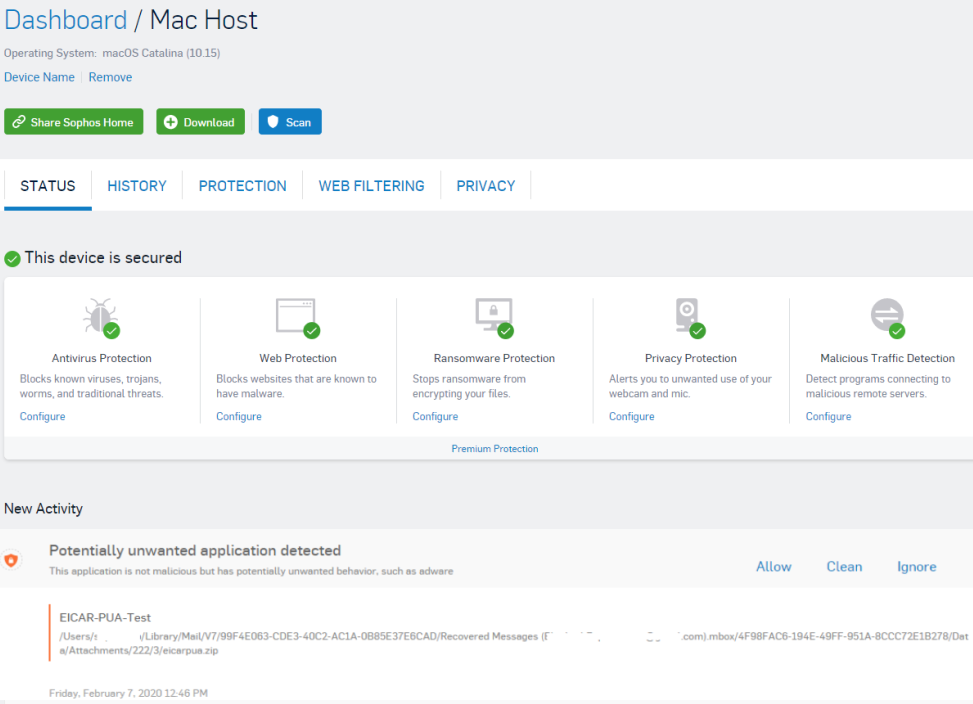Viewport: 973px width, 704px height.
Task: Return to the Dashboard via breadcrumb
Action: click(65, 20)
